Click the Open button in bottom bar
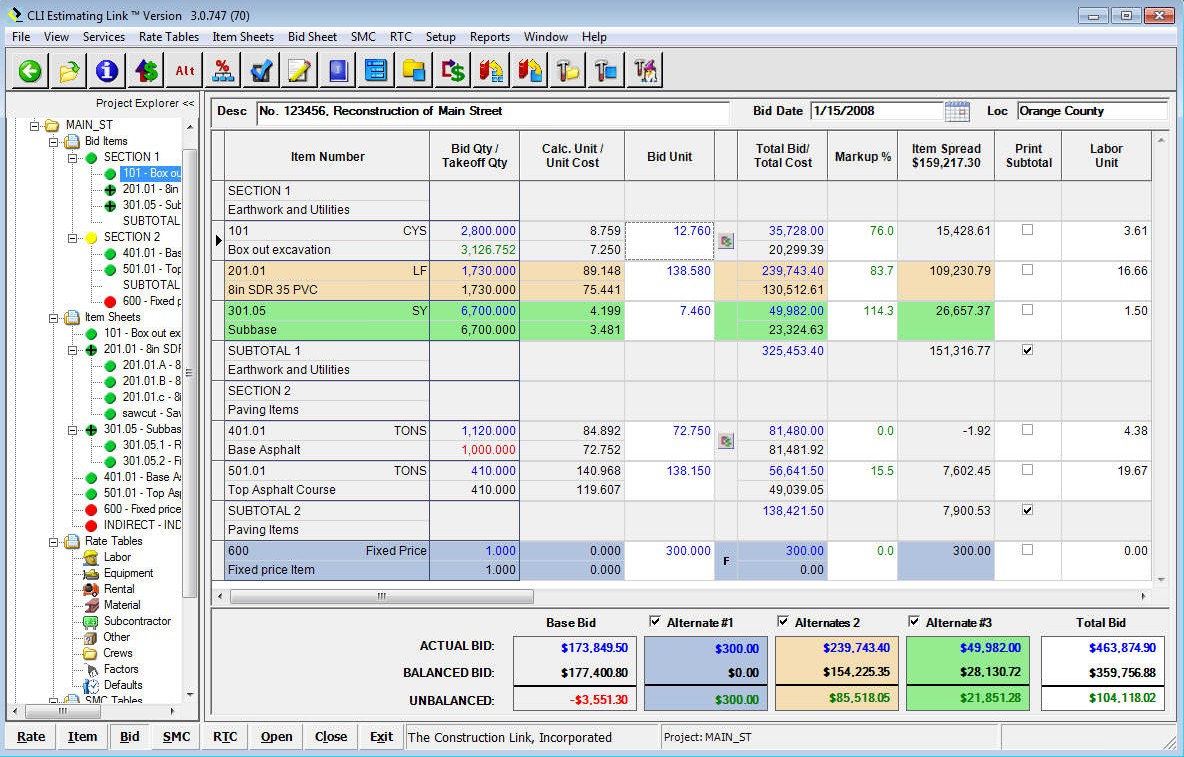Viewport: 1184px width, 757px height. (276, 737)
